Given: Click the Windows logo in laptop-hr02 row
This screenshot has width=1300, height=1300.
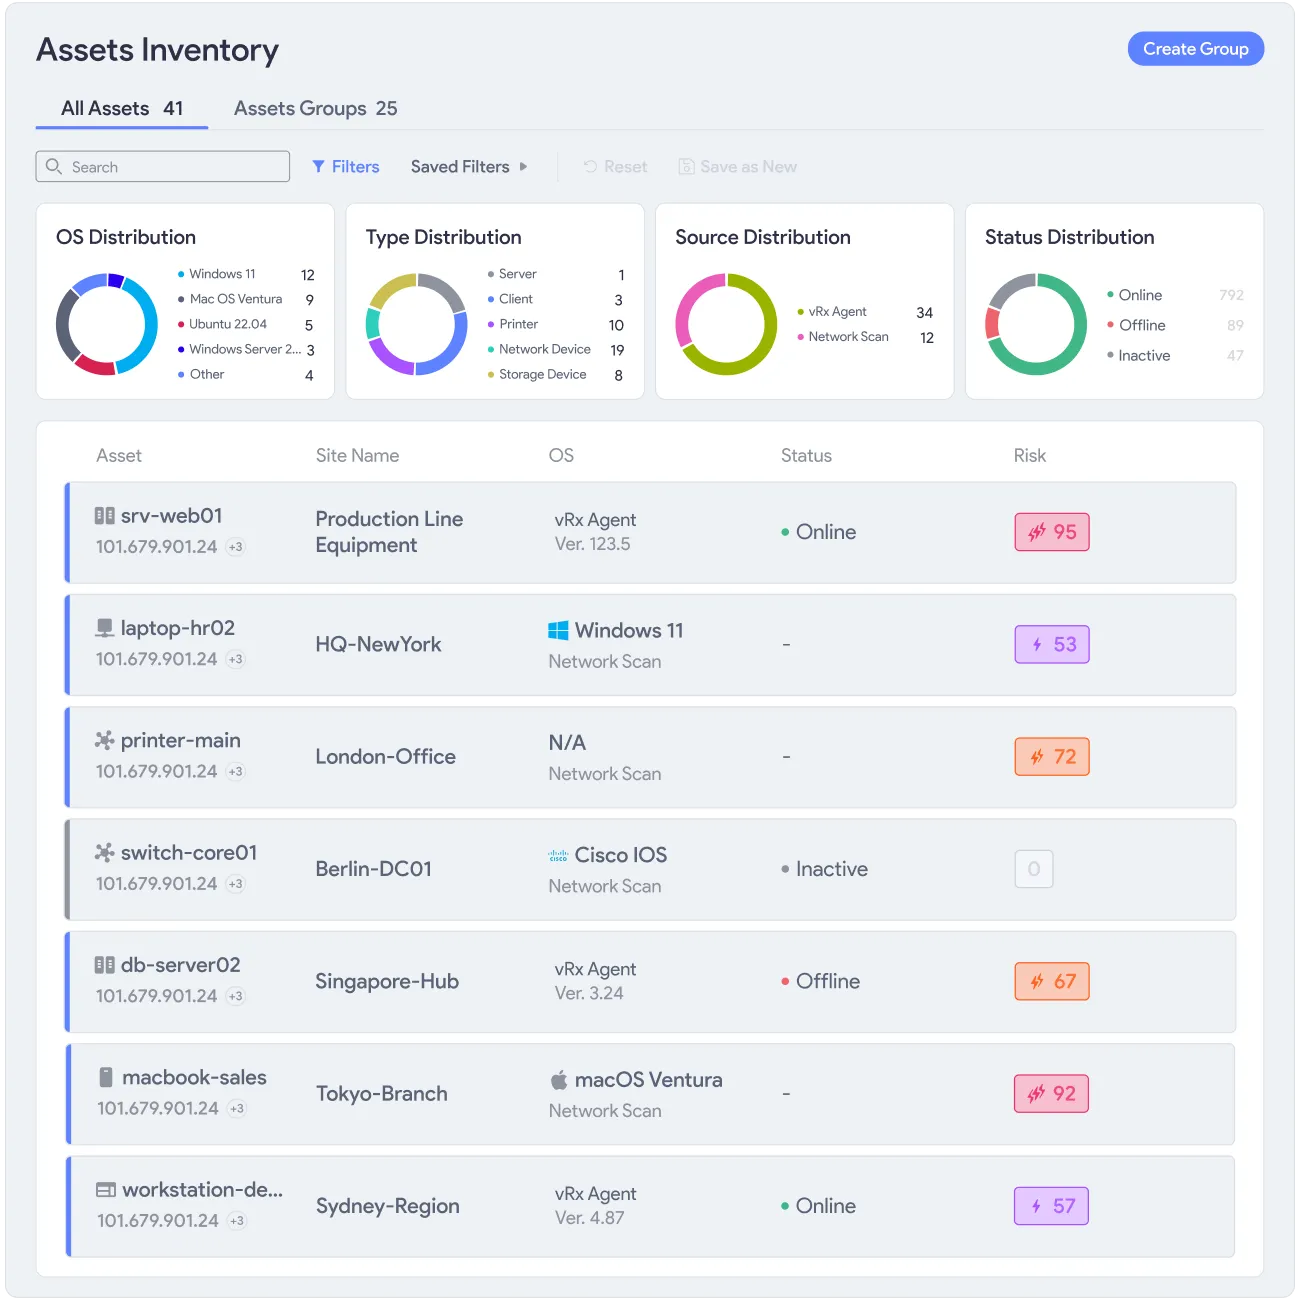Looking at the screenshot, I should coord(558,630).
